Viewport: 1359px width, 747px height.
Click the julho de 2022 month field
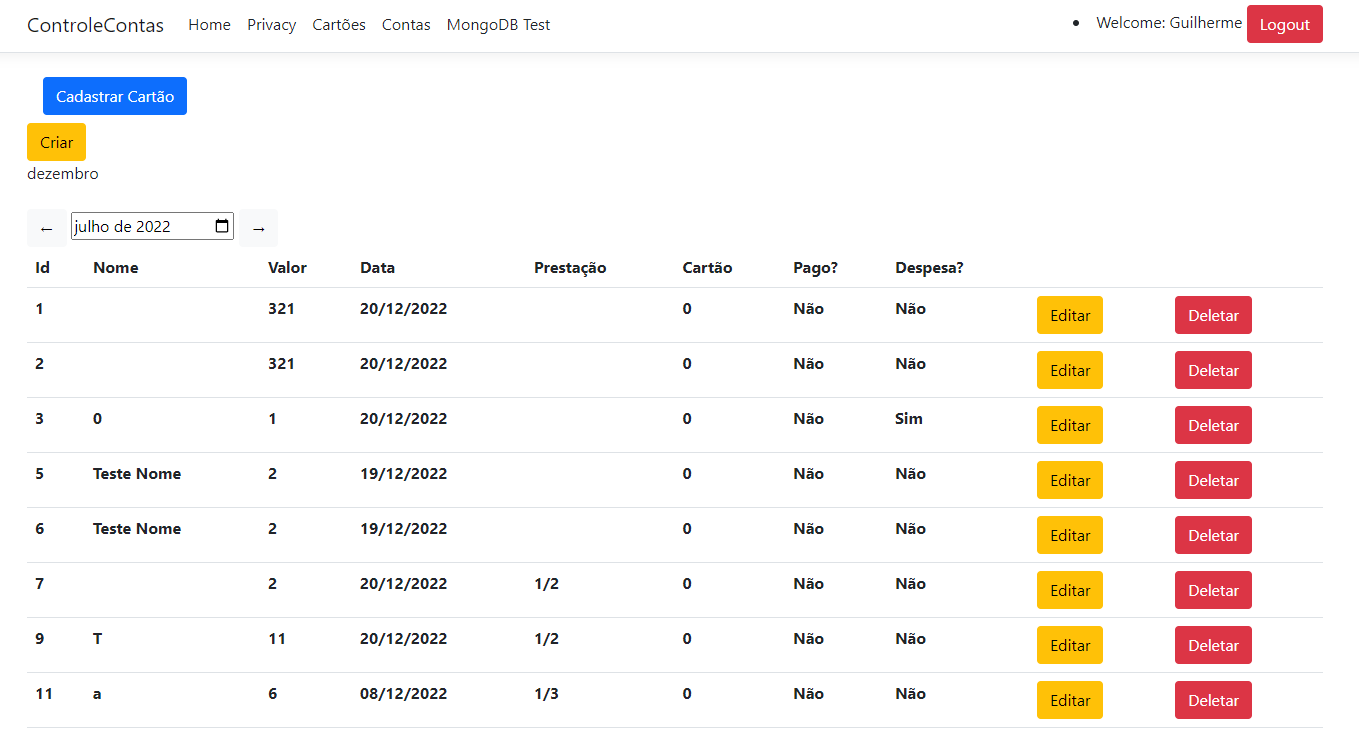point(152,227)
